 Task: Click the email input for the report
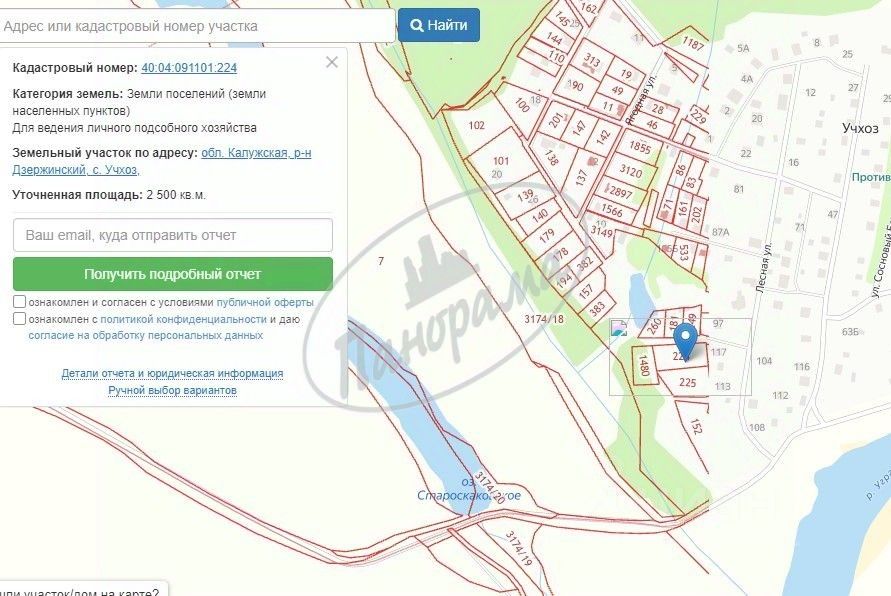click(173, 235)
